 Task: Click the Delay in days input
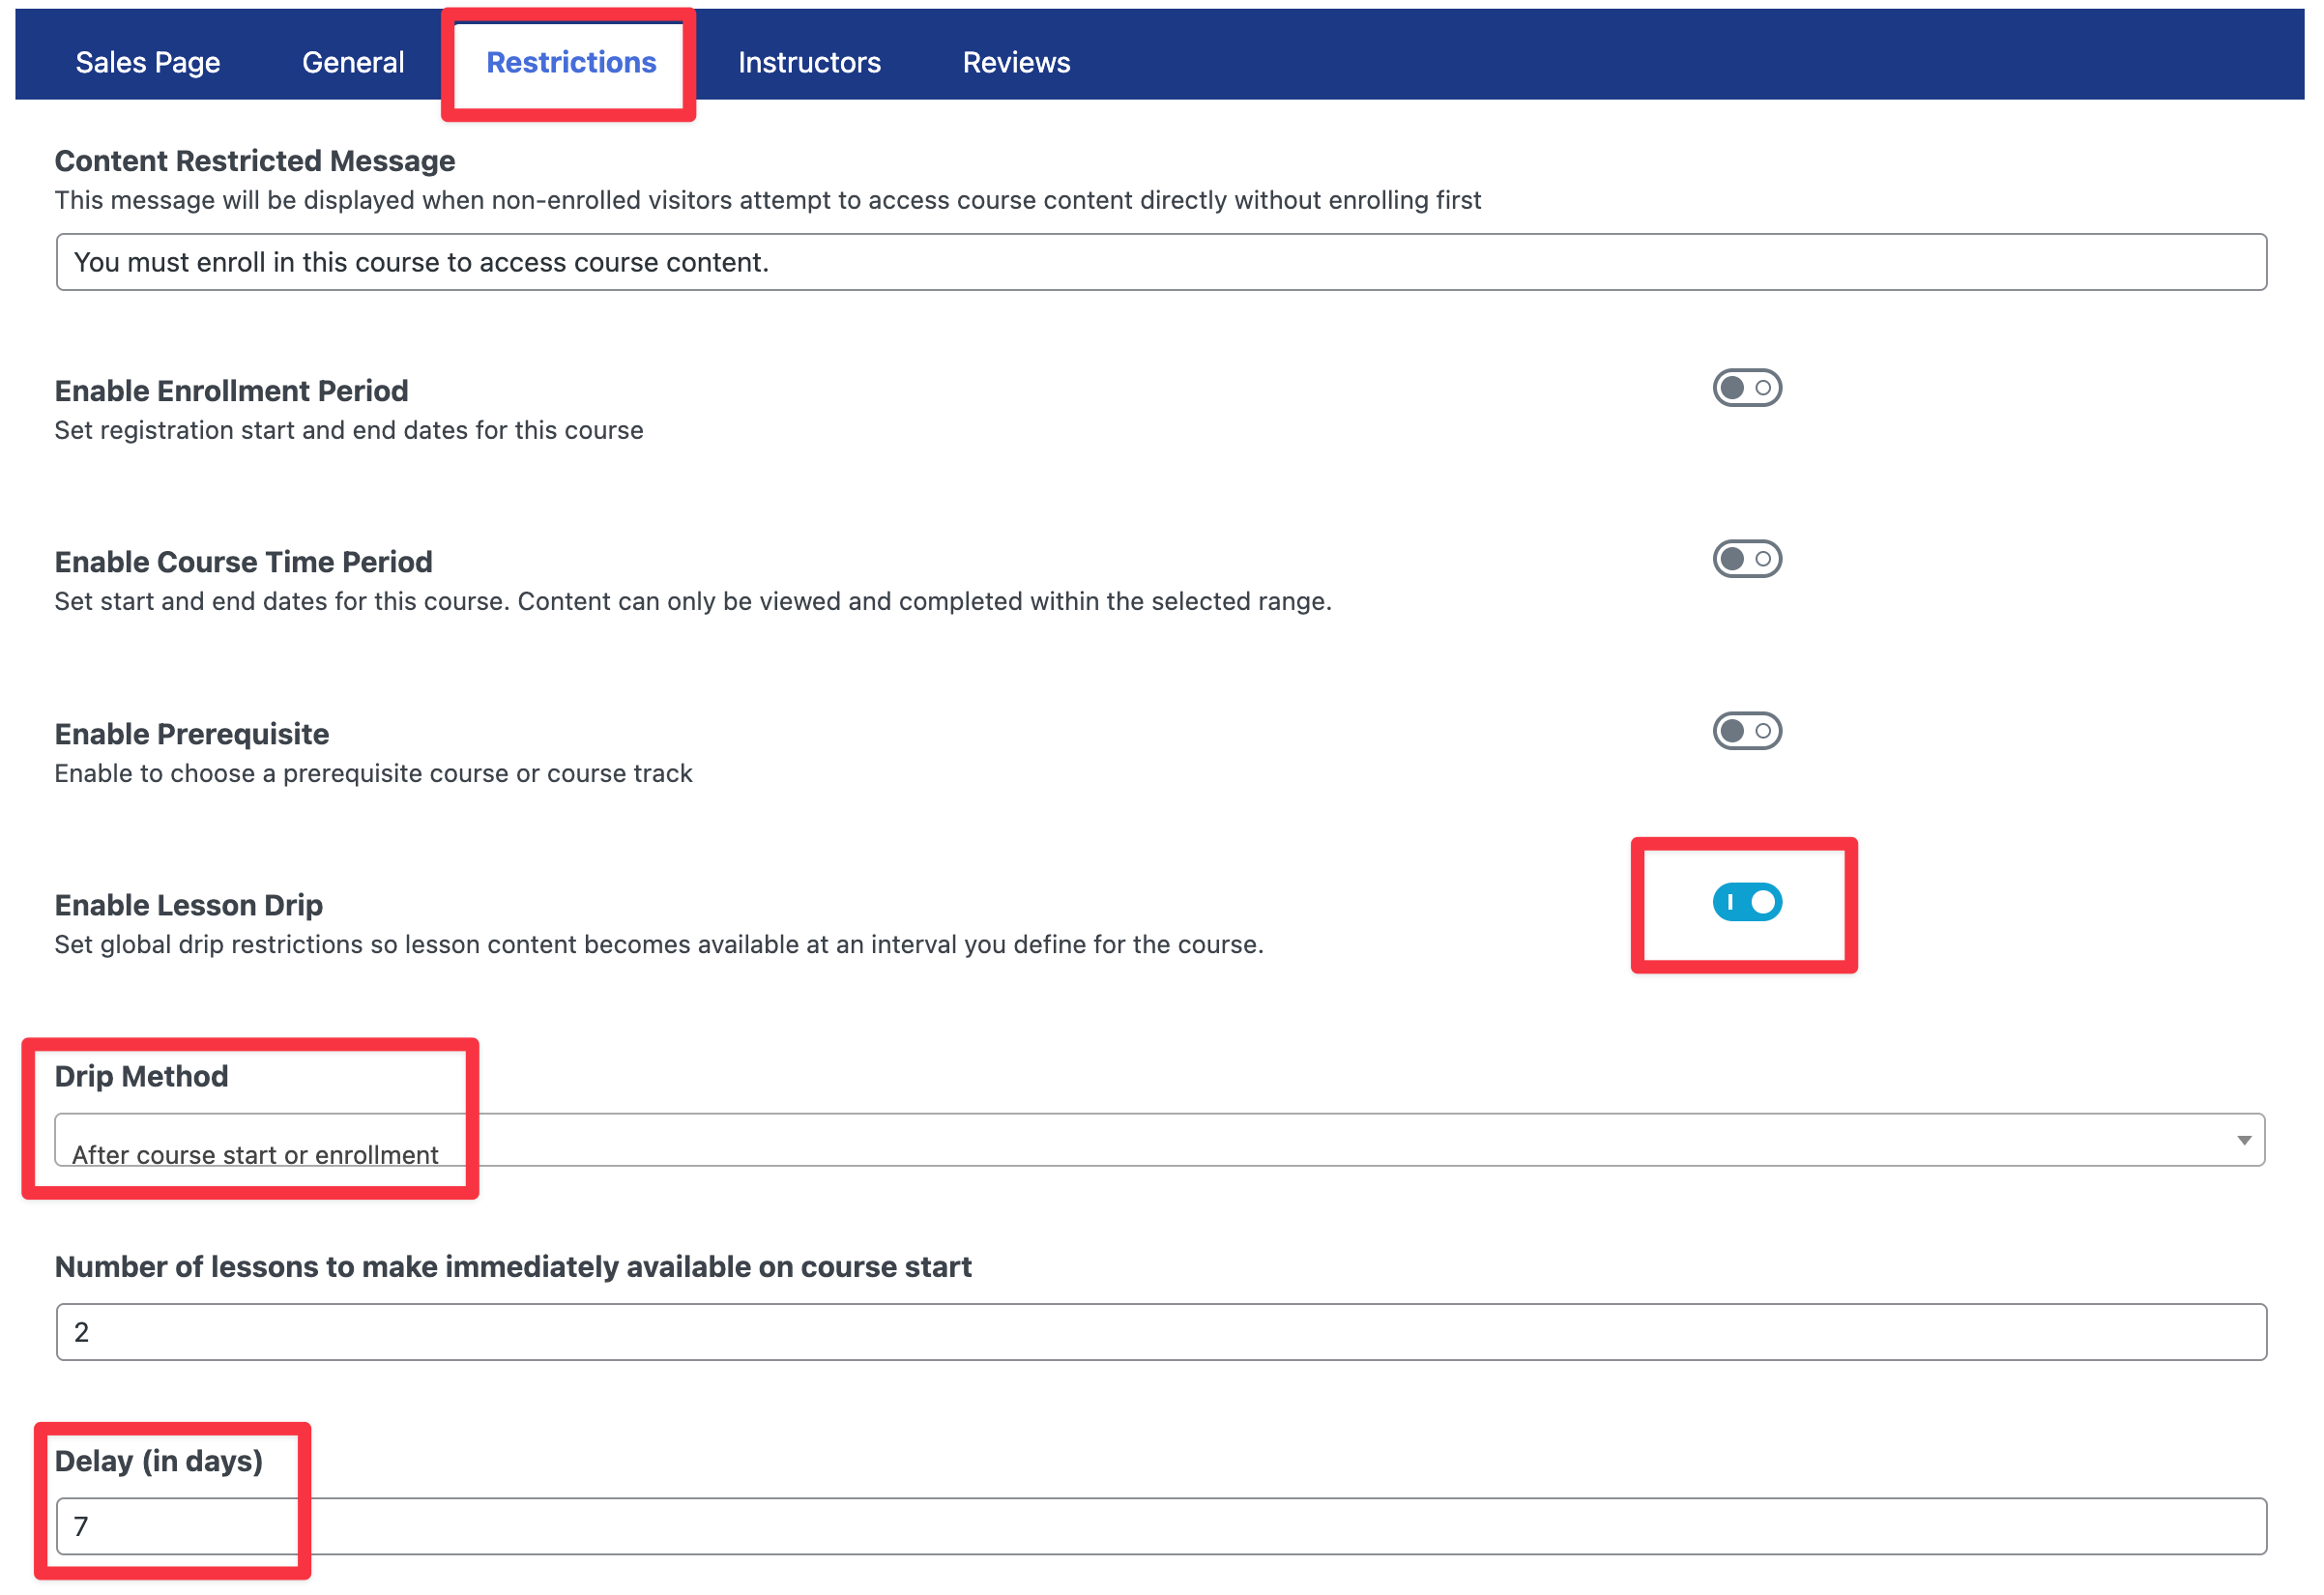point(1160,1526)
